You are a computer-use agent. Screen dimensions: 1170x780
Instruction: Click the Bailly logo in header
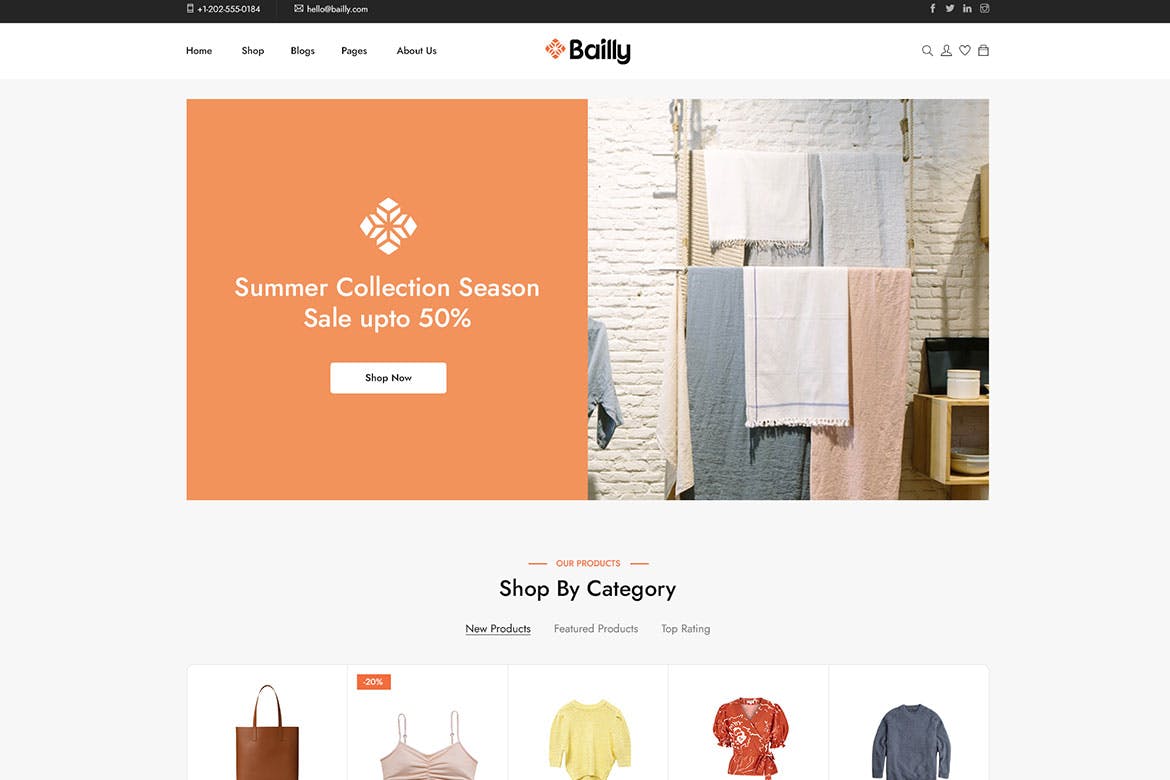pos(587,50)
